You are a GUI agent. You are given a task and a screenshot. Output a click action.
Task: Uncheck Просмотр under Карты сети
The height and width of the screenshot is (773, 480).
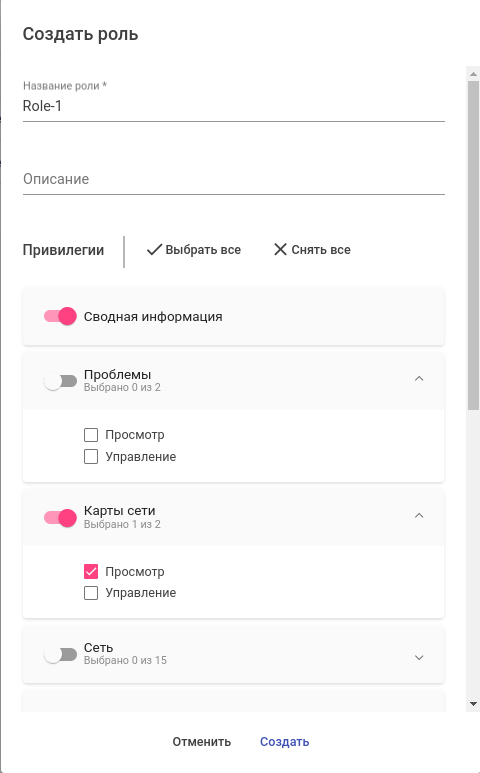pyautogui.click(x=91, y=571)
